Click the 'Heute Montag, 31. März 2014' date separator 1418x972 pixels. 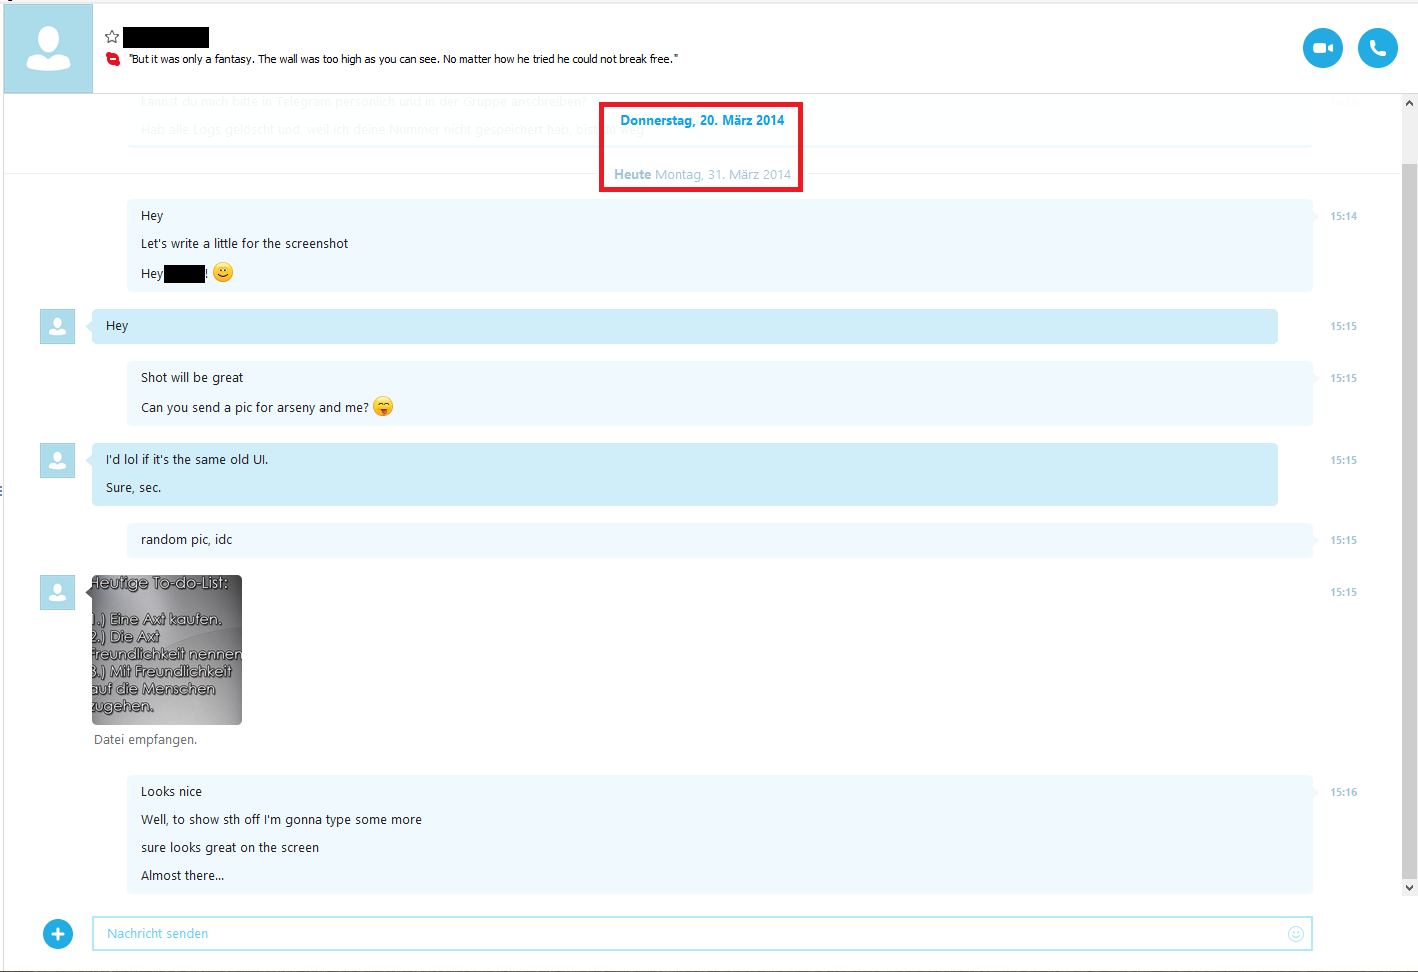(702, 175)
